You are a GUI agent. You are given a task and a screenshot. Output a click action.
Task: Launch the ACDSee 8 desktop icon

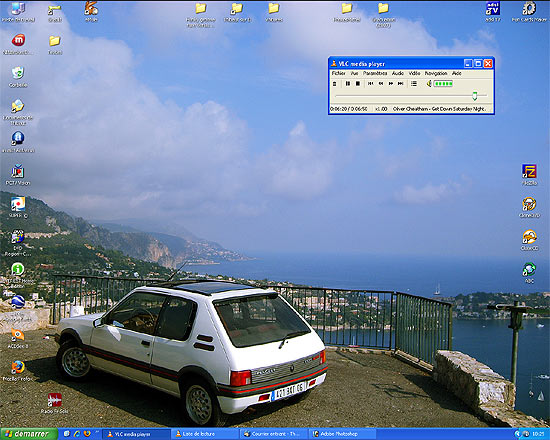pyautogui.click(x=18, y=338)
